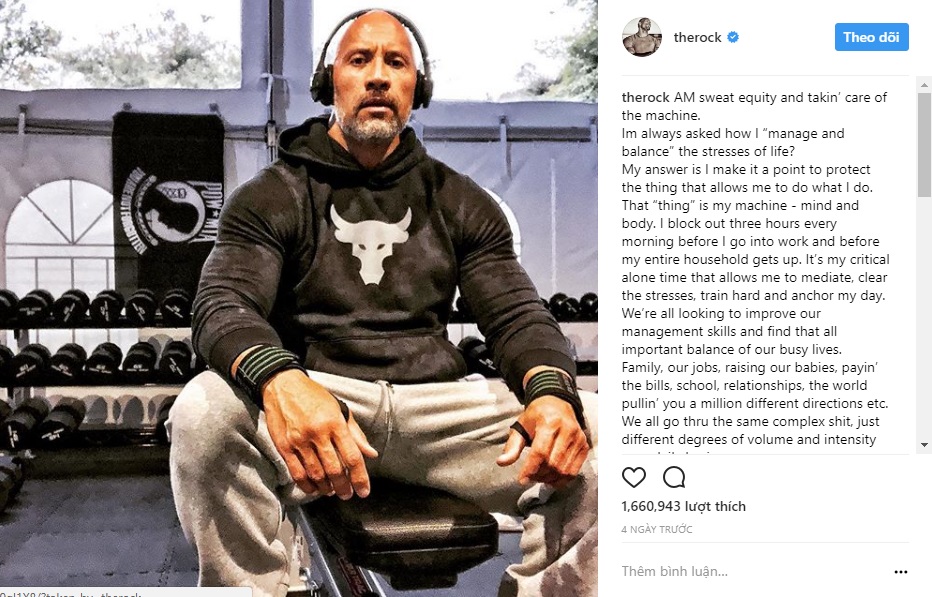Open comments with the speech bubble icon
The height and width of the screenshot is (597, 932).
(x=674, y=476)
